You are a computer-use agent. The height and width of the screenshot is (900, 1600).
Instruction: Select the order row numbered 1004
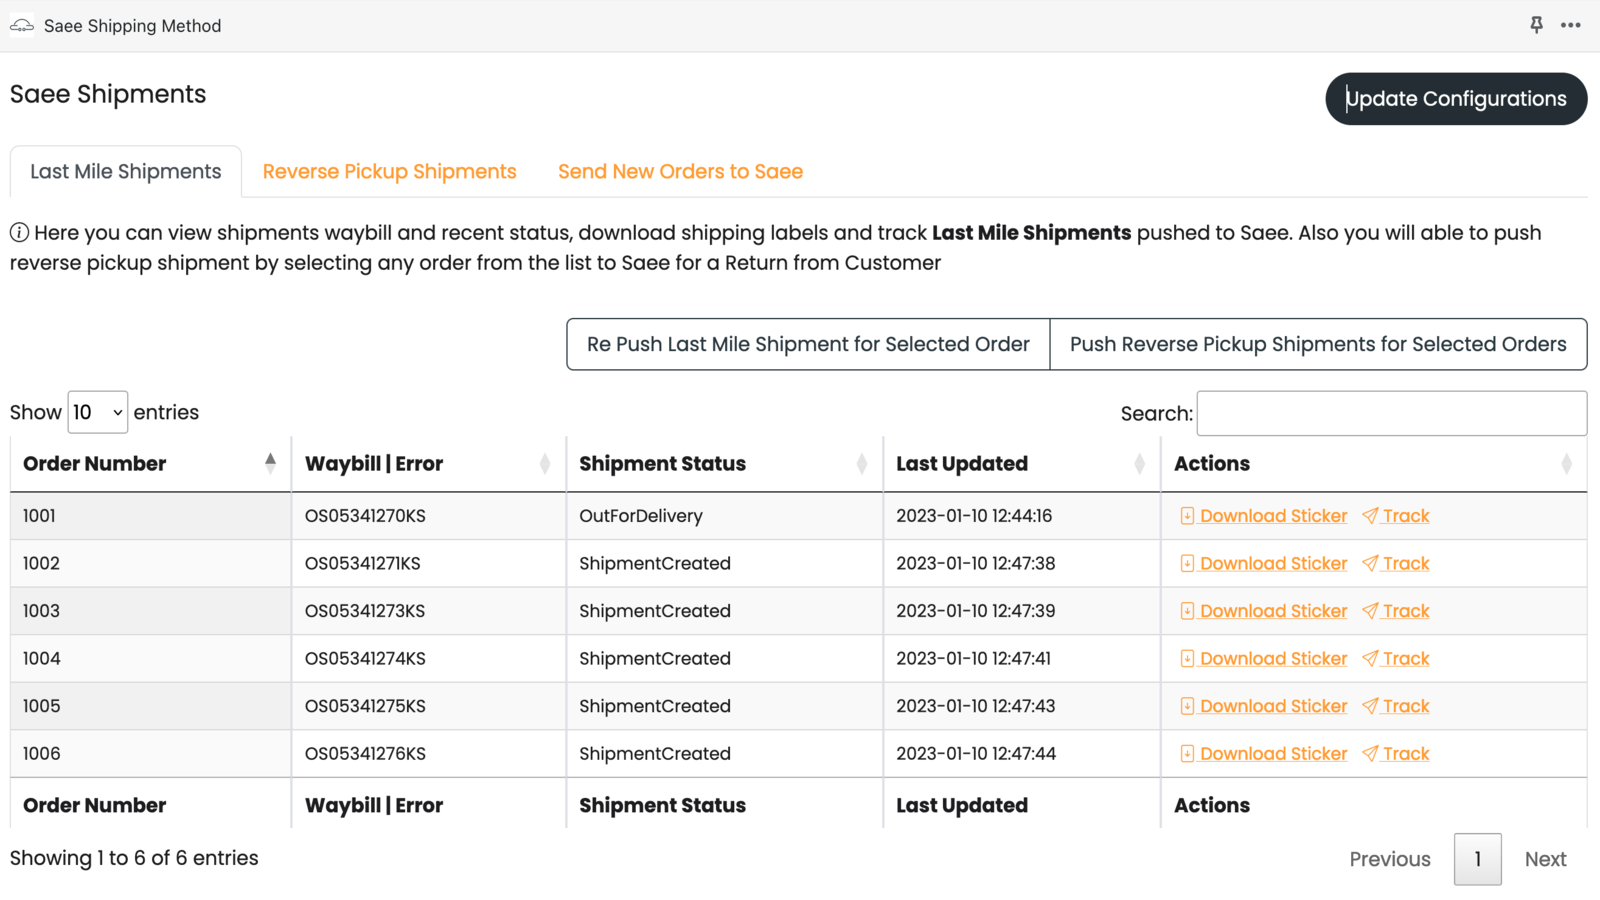pyautogui.click(x=798, y=658)
